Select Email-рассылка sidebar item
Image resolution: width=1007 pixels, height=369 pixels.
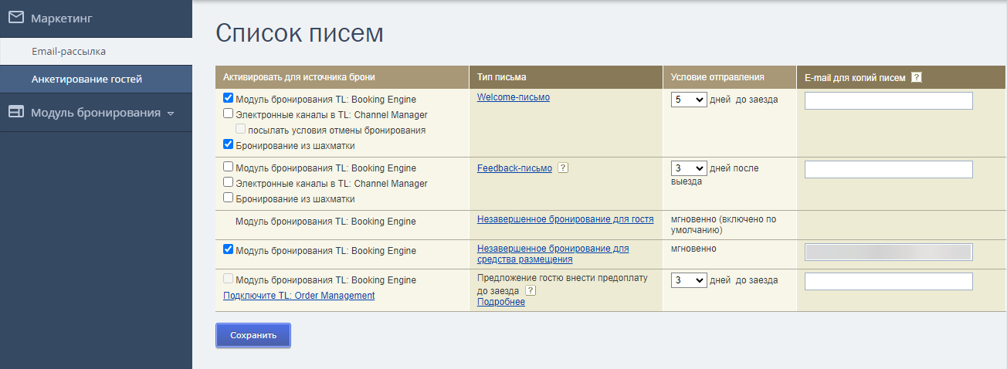click(96, 51)
